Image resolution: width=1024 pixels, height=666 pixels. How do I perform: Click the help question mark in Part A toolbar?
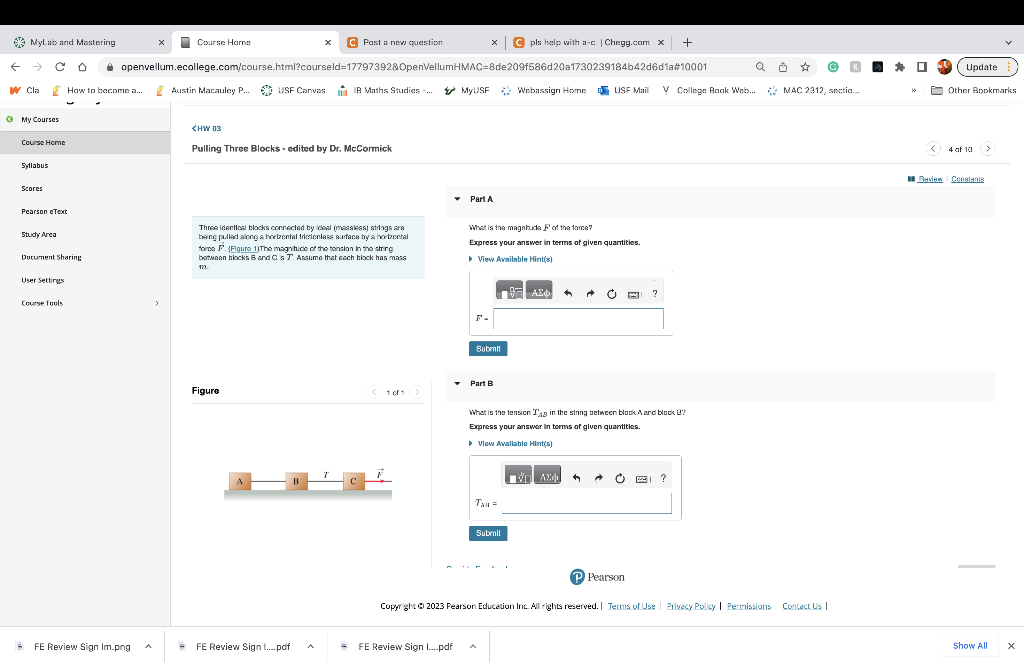tap(655, 292)
